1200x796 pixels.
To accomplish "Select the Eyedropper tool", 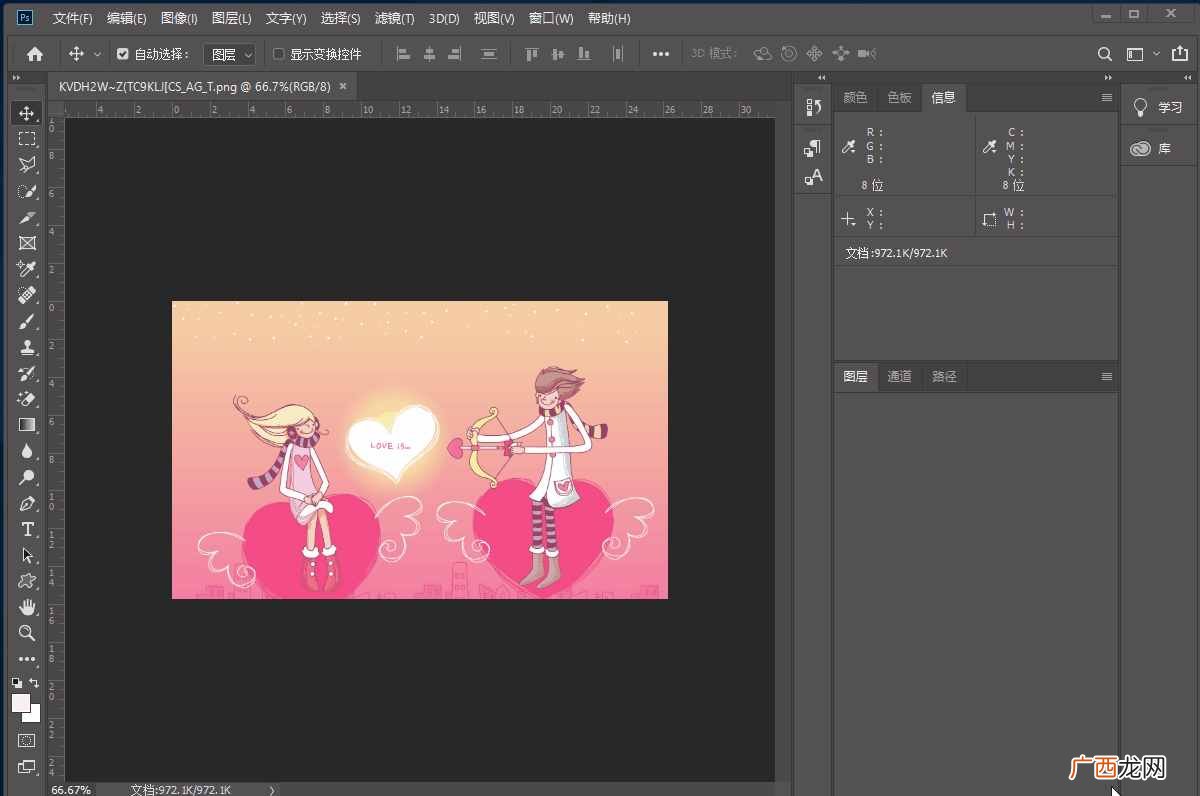I will (27, 269).
